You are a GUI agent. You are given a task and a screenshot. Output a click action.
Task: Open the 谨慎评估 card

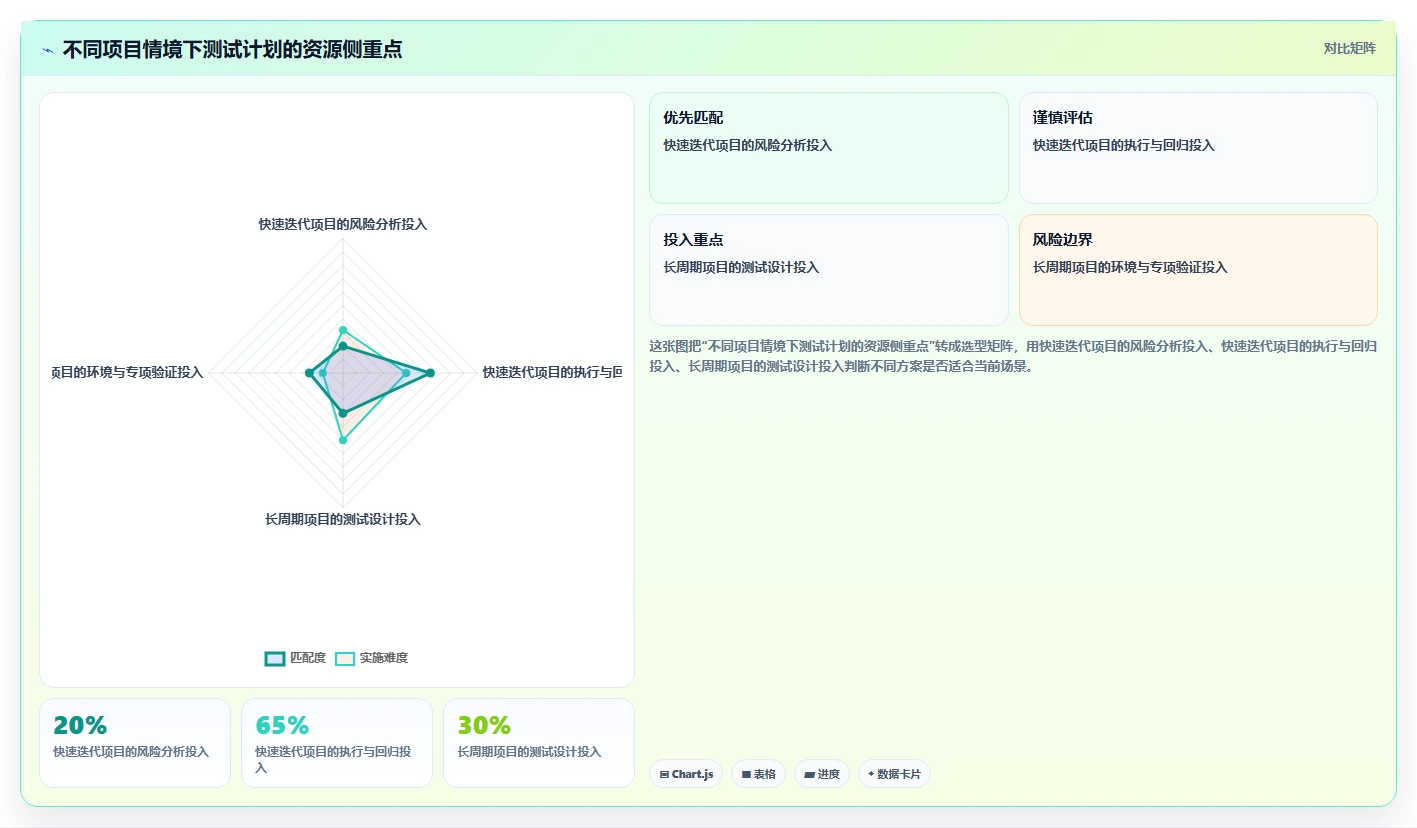[x=1198, y=148]
